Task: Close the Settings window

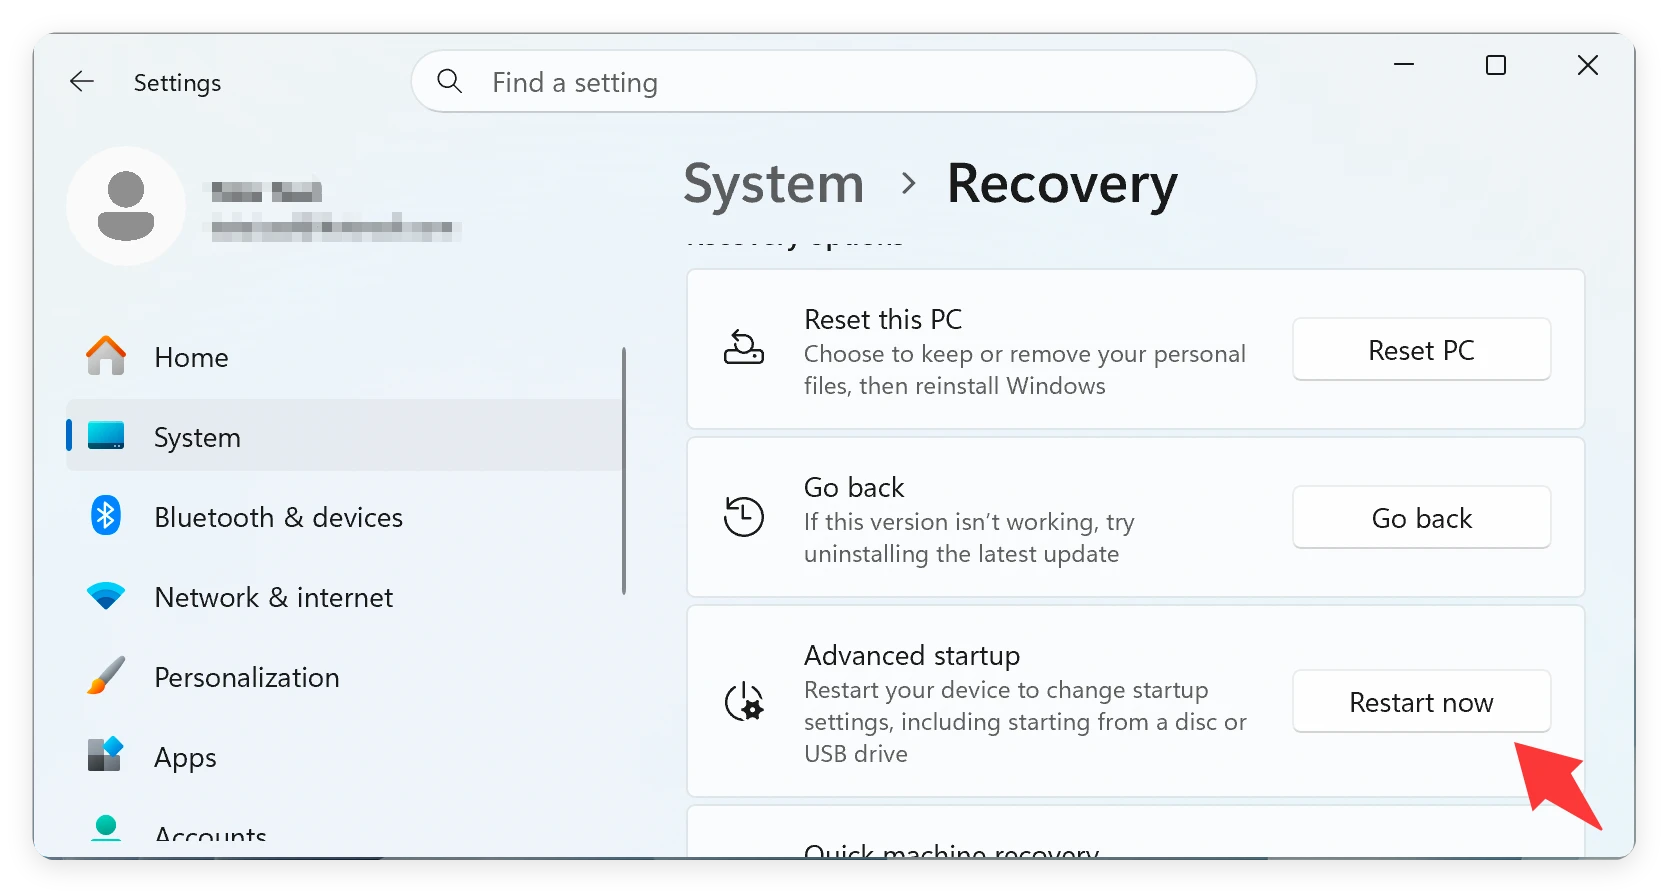Action: point(1588,65)
